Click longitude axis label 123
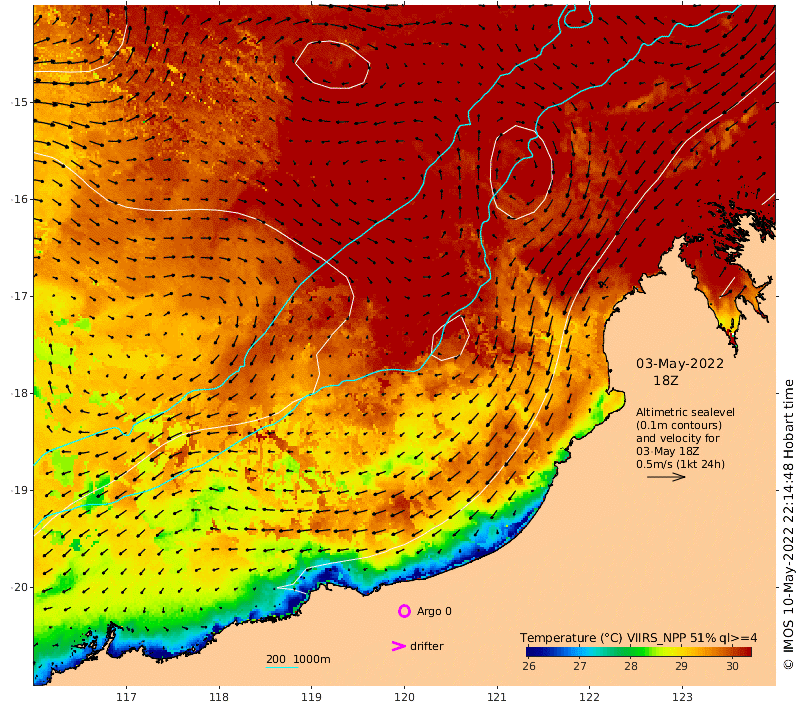The width and height of the screenshot is (800, 710). pos(683,697)
